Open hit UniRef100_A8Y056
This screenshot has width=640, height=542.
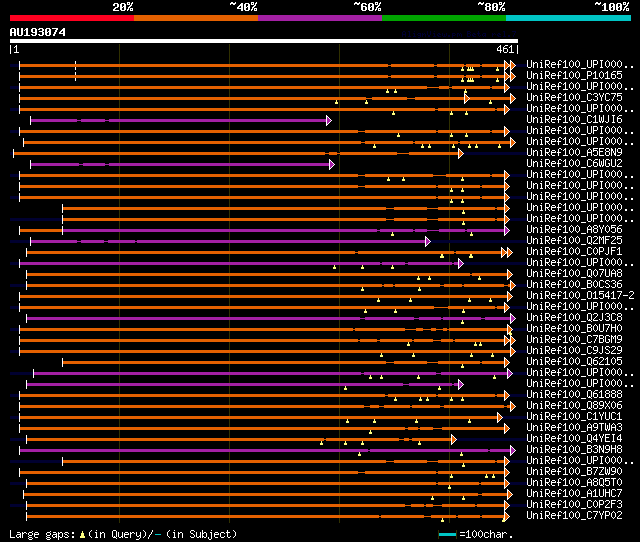click(574, 230)
